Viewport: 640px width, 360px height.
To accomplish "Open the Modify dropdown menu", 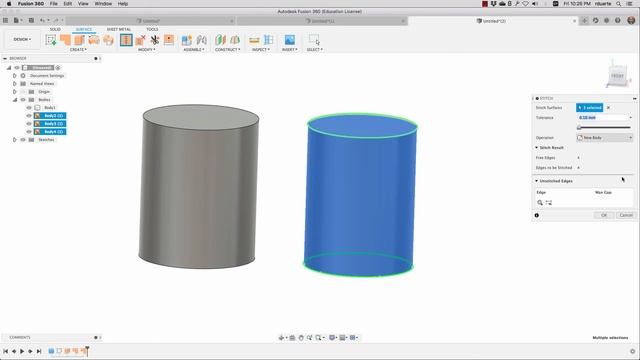I will pos(147,49).
